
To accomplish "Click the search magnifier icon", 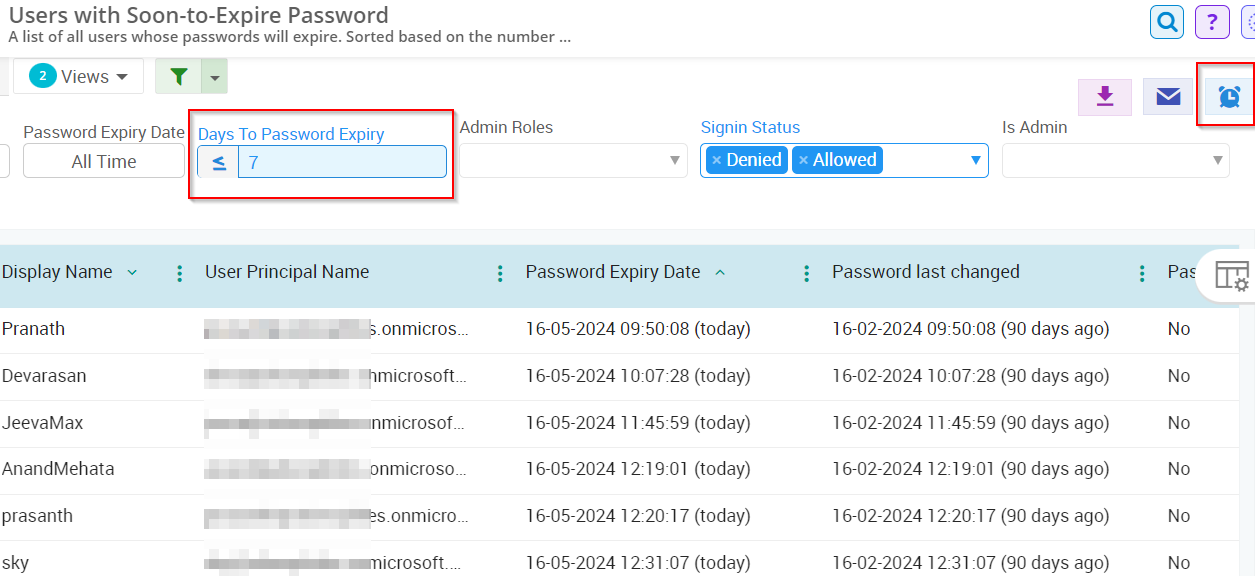I will click(1166, 21).
